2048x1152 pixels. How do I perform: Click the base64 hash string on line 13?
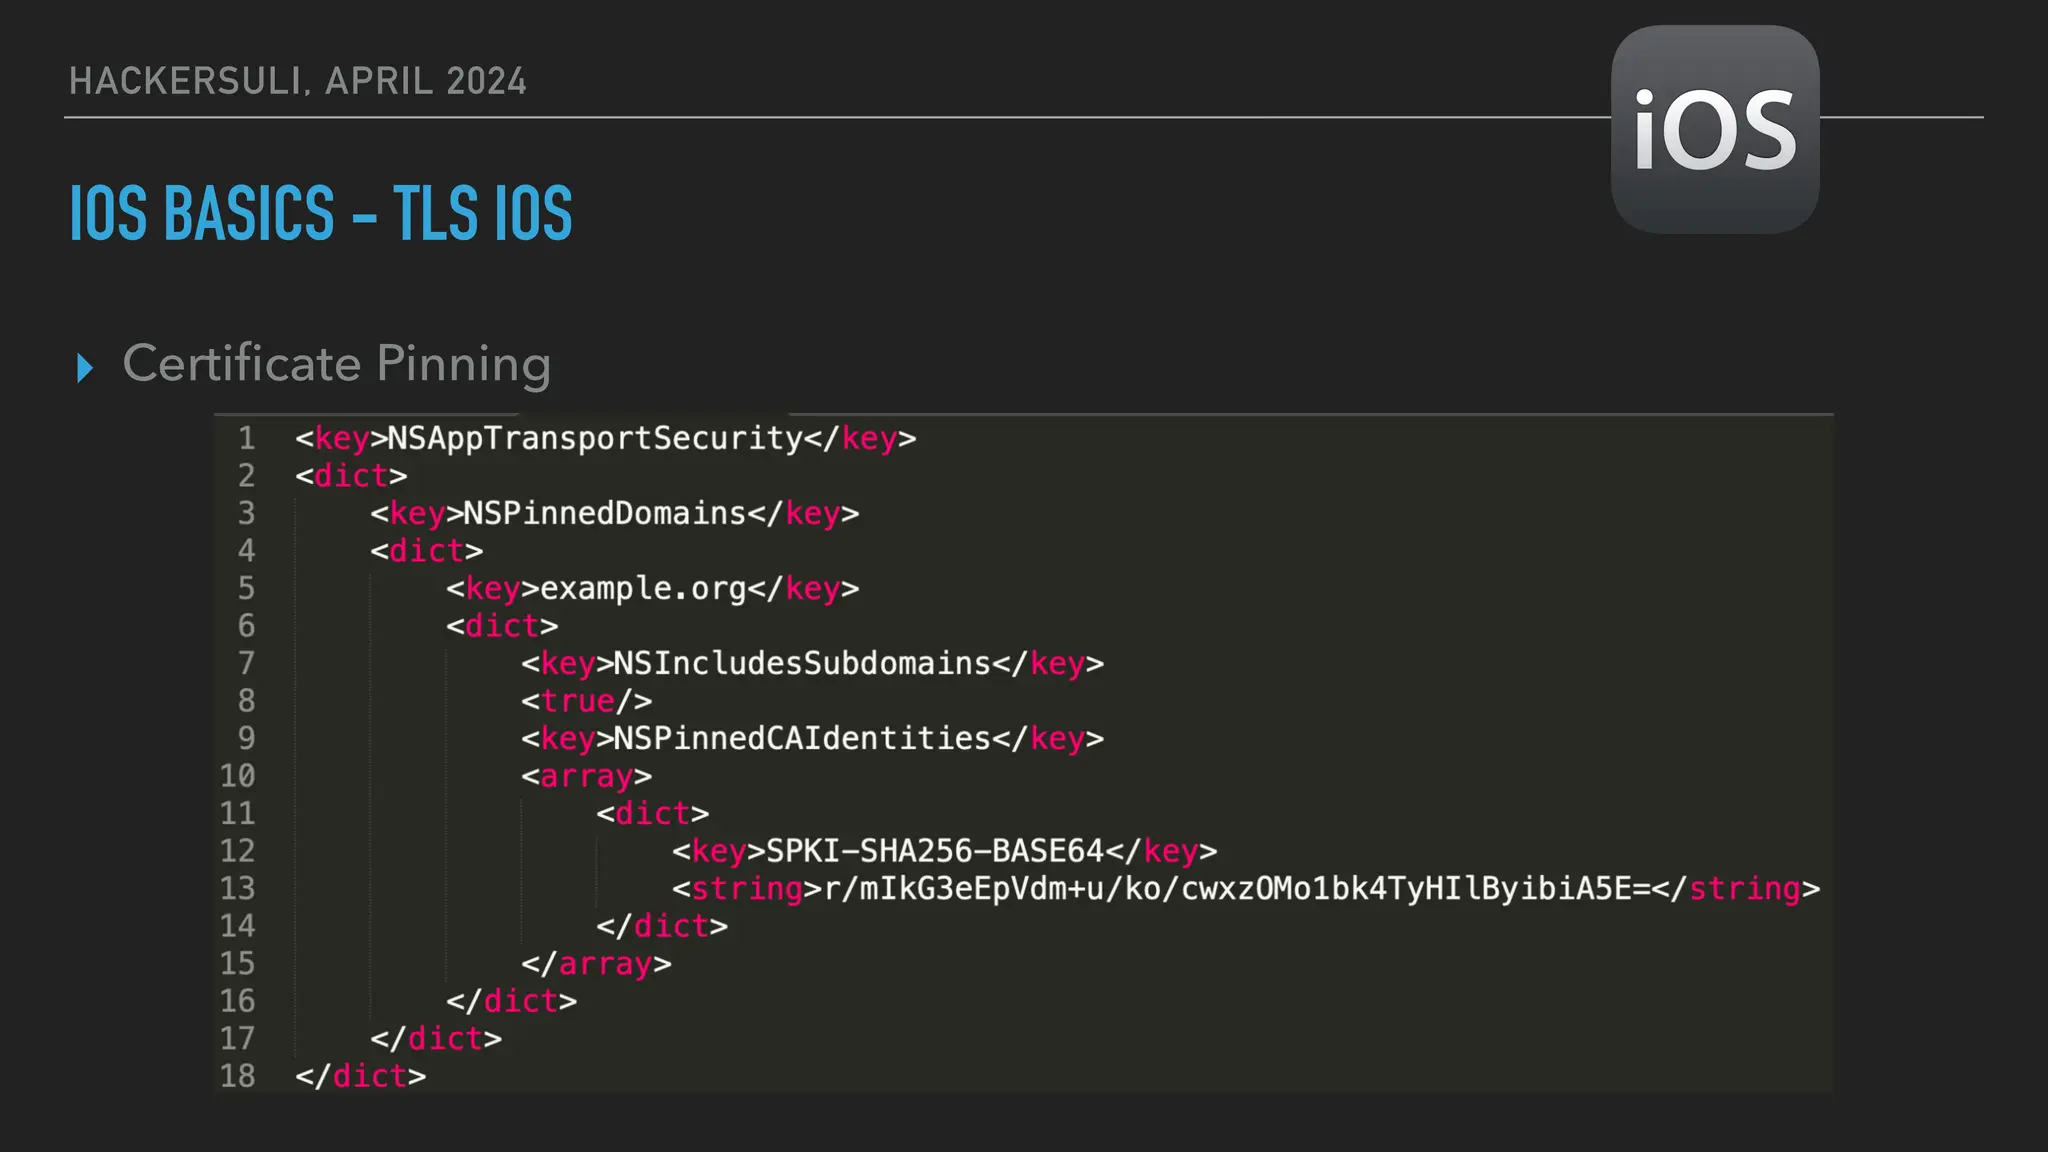pyautogui.click(x=1237, y=889)
